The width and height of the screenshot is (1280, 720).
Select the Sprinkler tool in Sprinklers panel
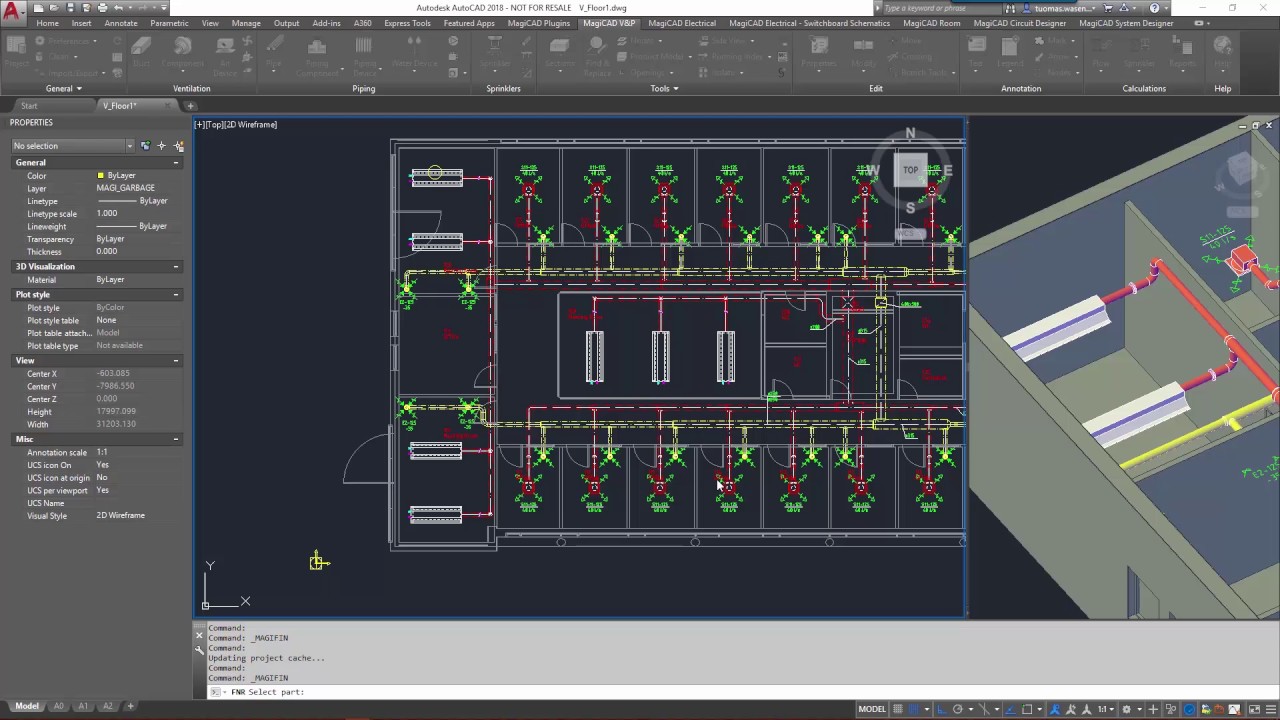pyautogui.click(x=495, y=53)
